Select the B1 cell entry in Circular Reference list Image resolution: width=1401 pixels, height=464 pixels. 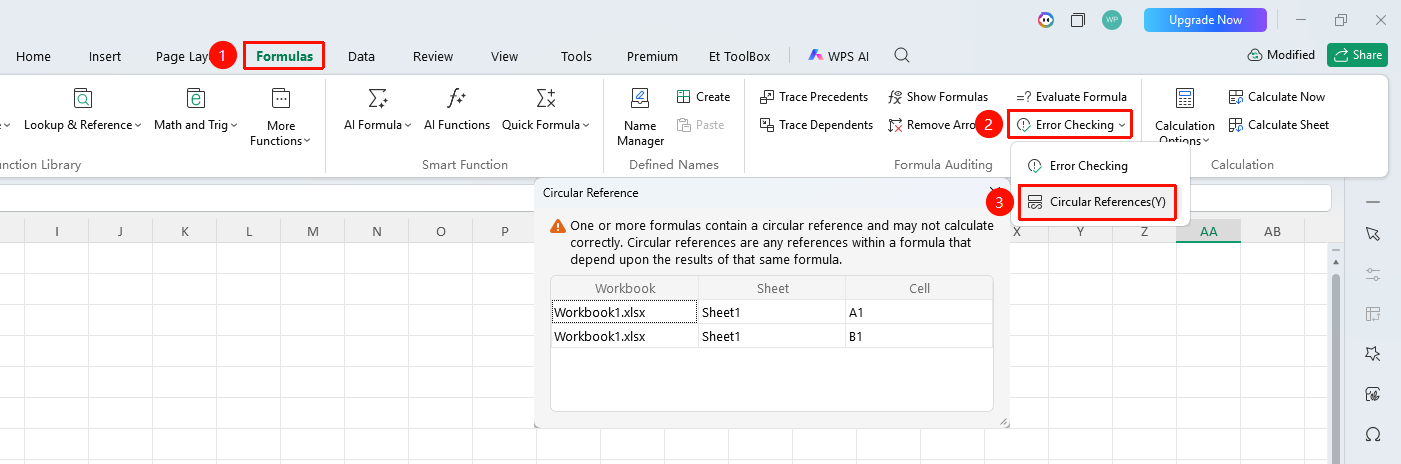(919, 336)
